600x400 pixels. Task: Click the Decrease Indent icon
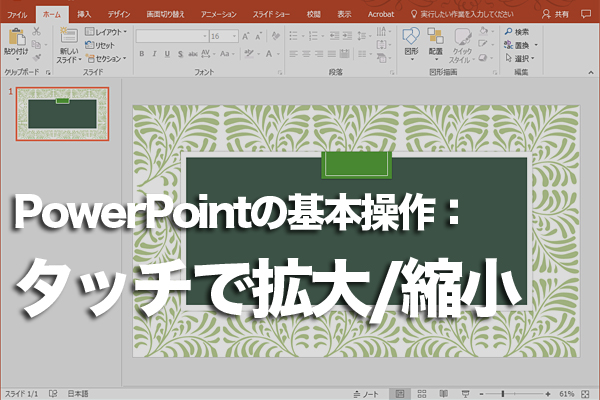pos(334,36)
